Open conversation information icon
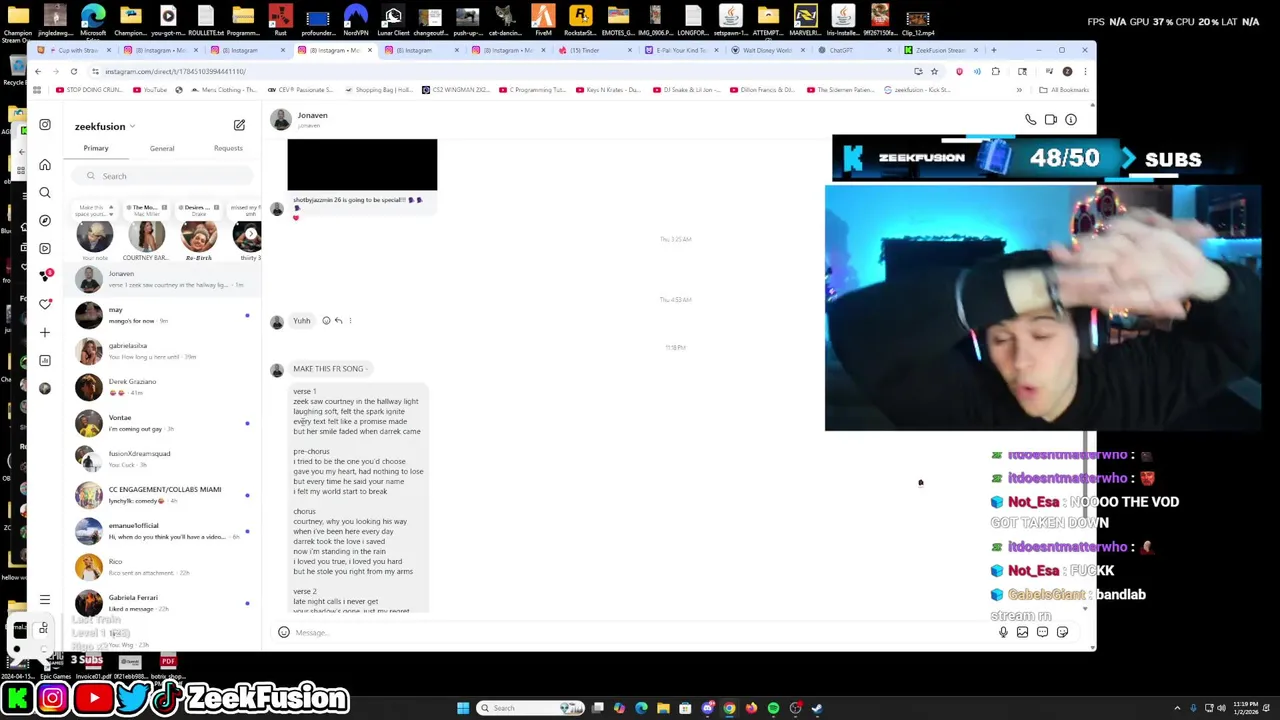The image size is (1280, 720). (x=1070, y=120)
